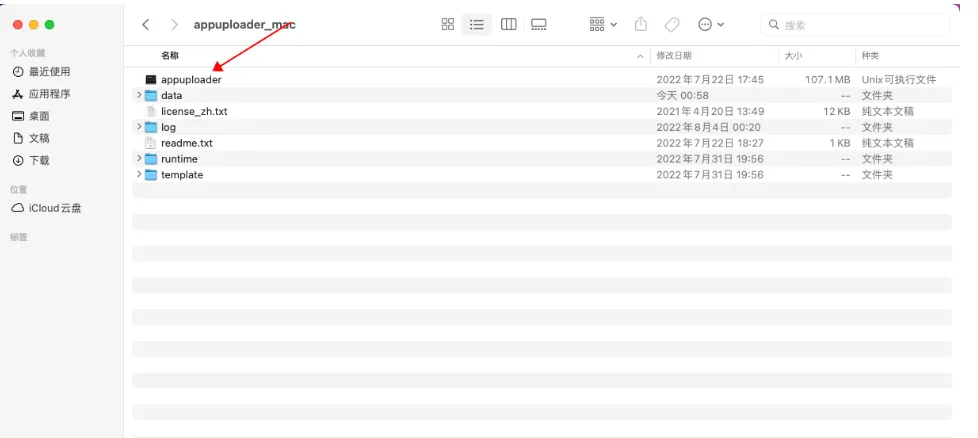Select the data folder name

[172, 95]
